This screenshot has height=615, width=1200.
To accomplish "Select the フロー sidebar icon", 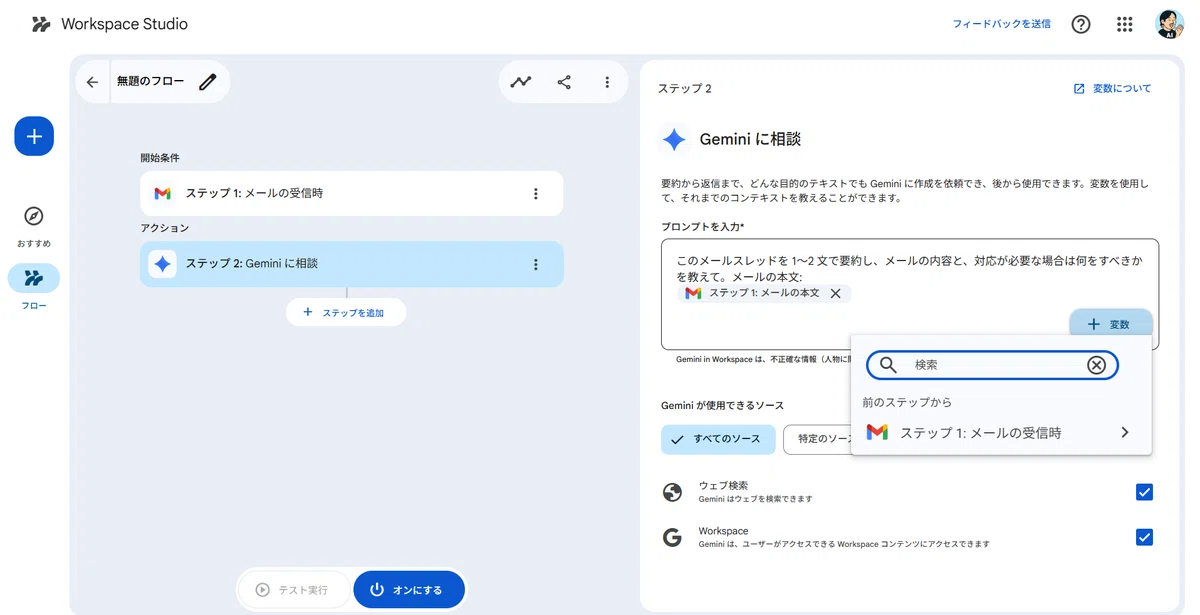I will click(34, 278).
